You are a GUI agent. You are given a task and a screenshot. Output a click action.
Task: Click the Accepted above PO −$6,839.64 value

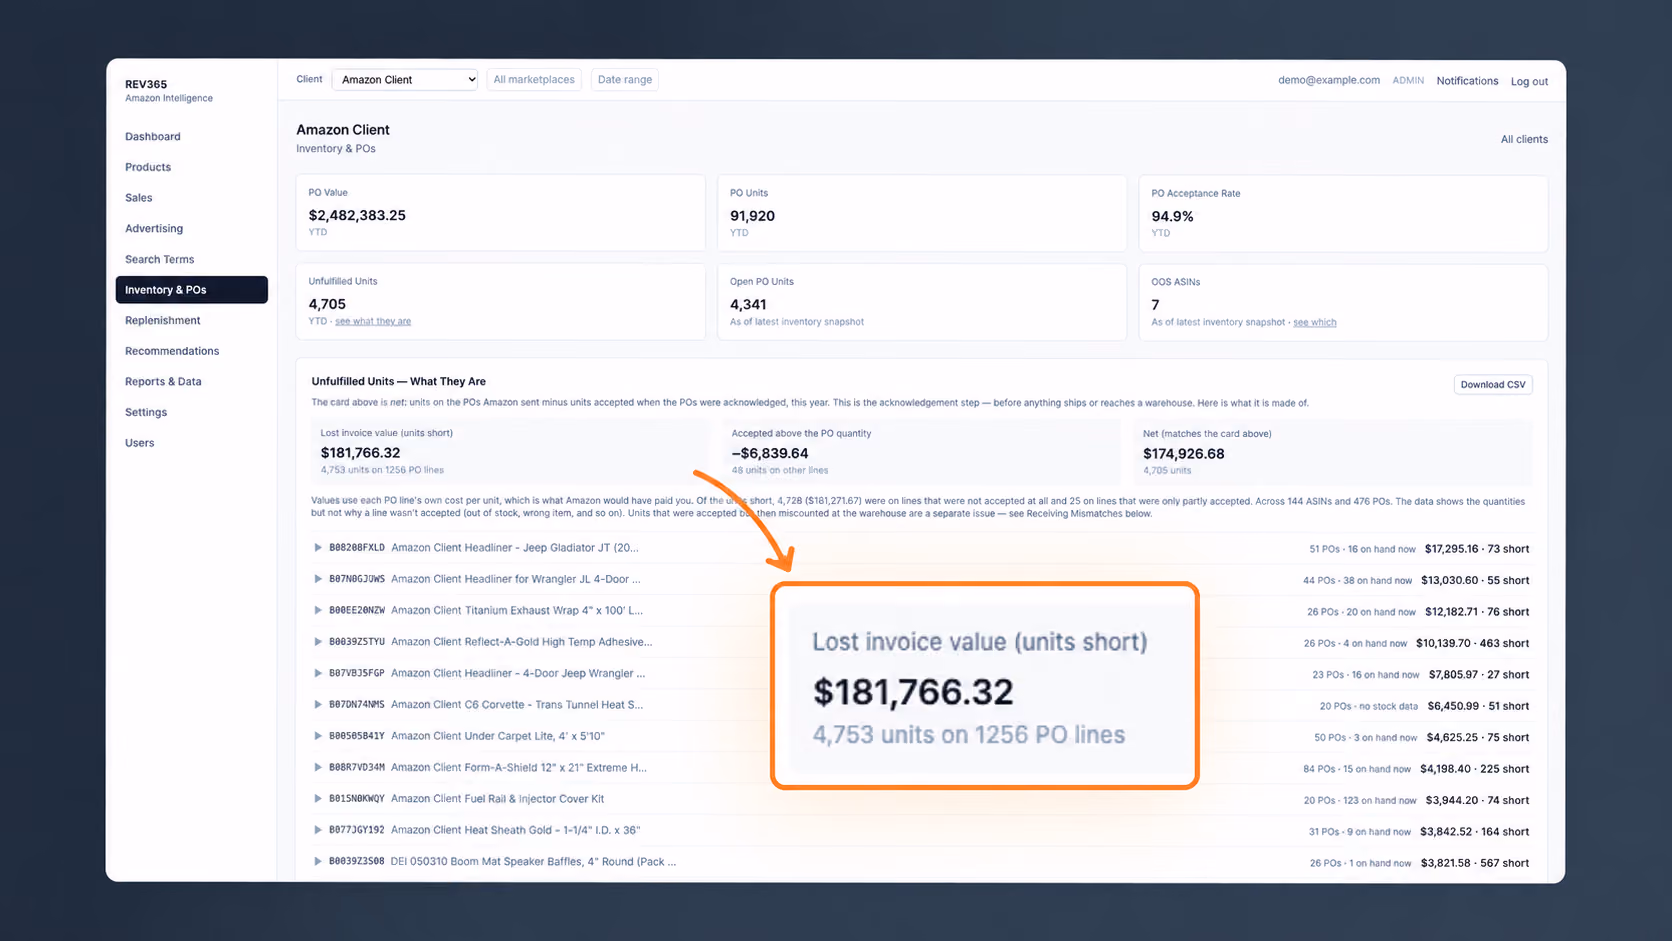point(770,454)
